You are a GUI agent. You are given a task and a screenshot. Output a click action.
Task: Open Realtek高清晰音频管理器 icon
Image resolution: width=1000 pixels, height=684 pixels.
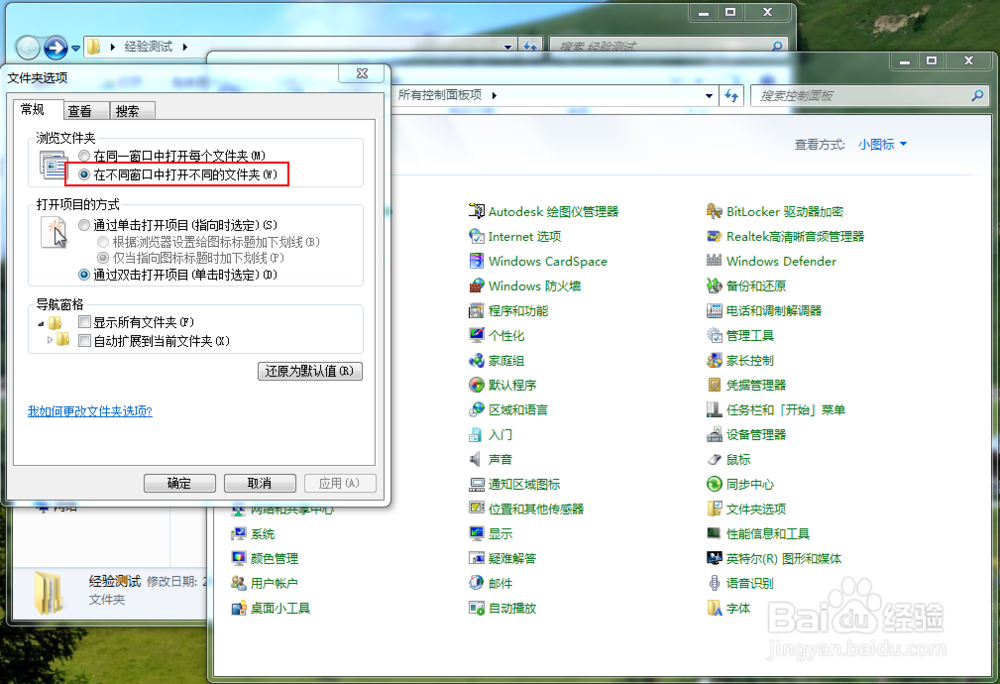(x=714, y=236)
